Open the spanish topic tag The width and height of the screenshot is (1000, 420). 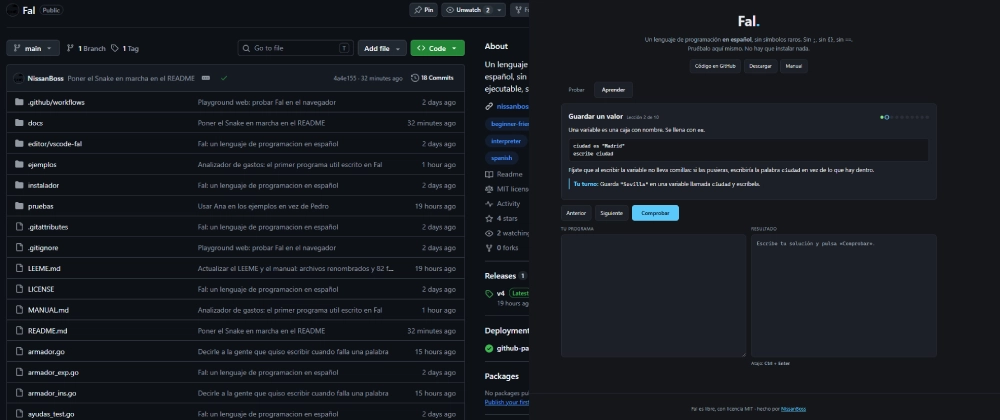pos(501,157)
